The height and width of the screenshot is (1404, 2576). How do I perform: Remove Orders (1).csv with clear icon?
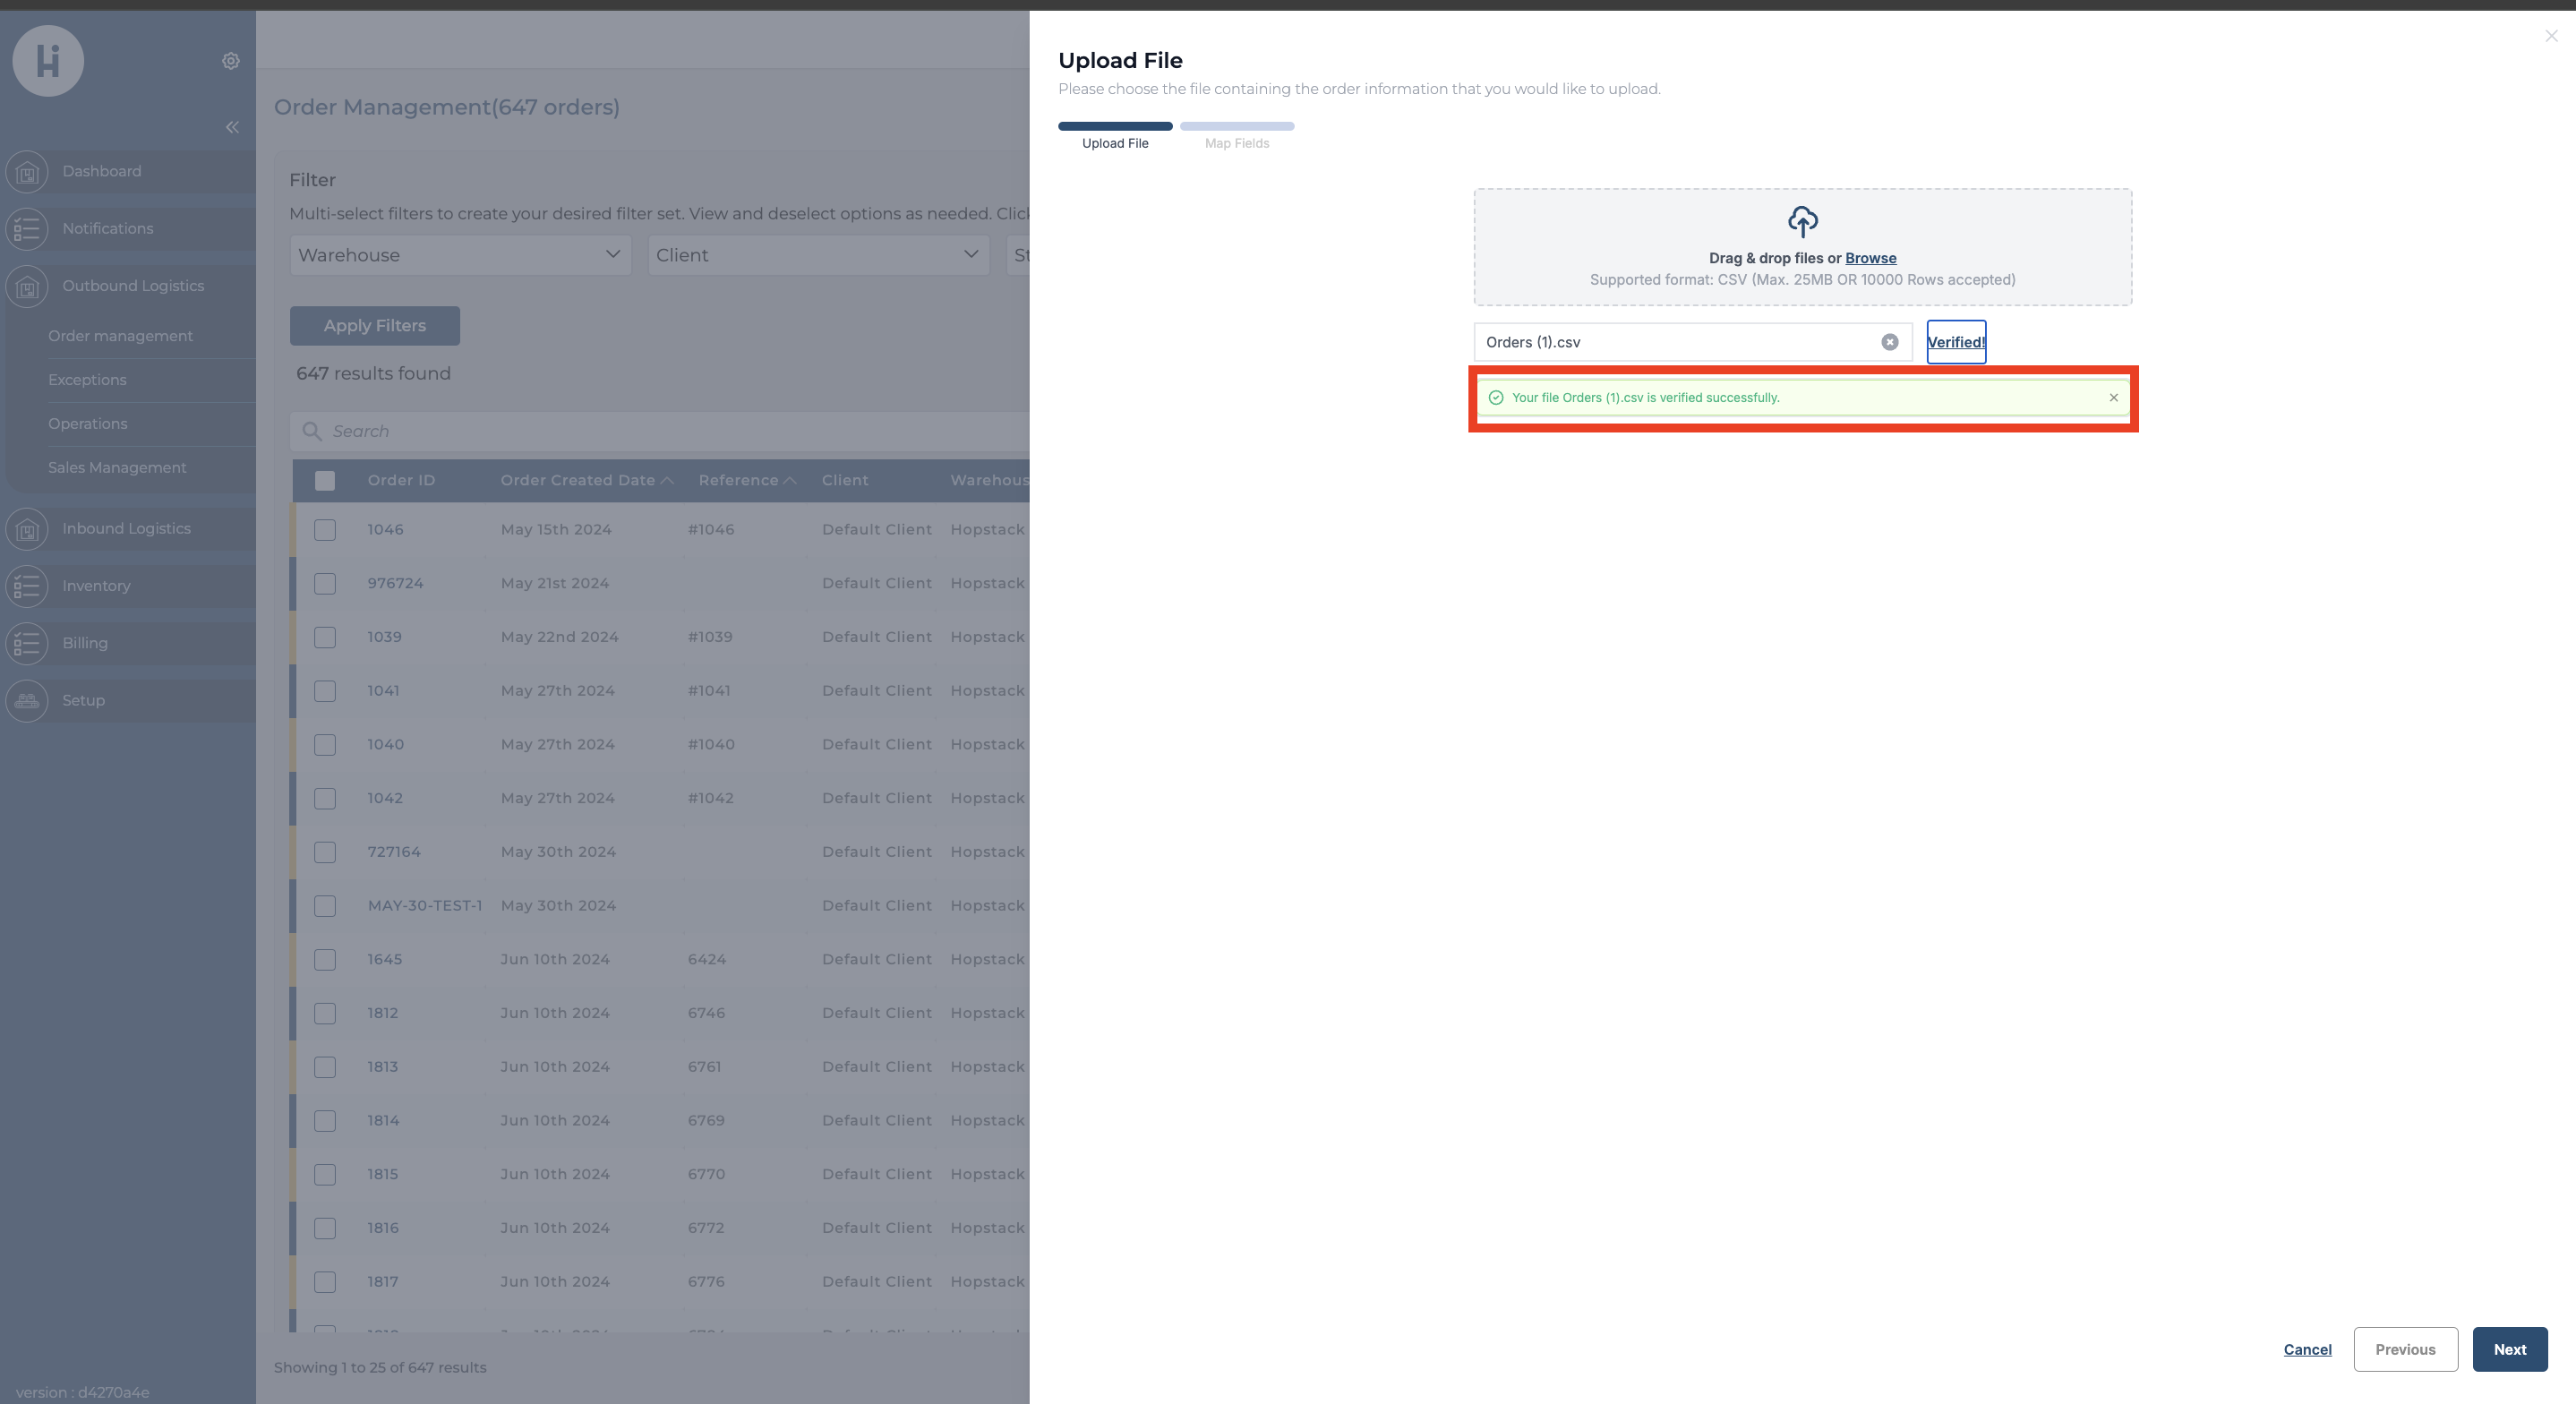(1889, 342)
